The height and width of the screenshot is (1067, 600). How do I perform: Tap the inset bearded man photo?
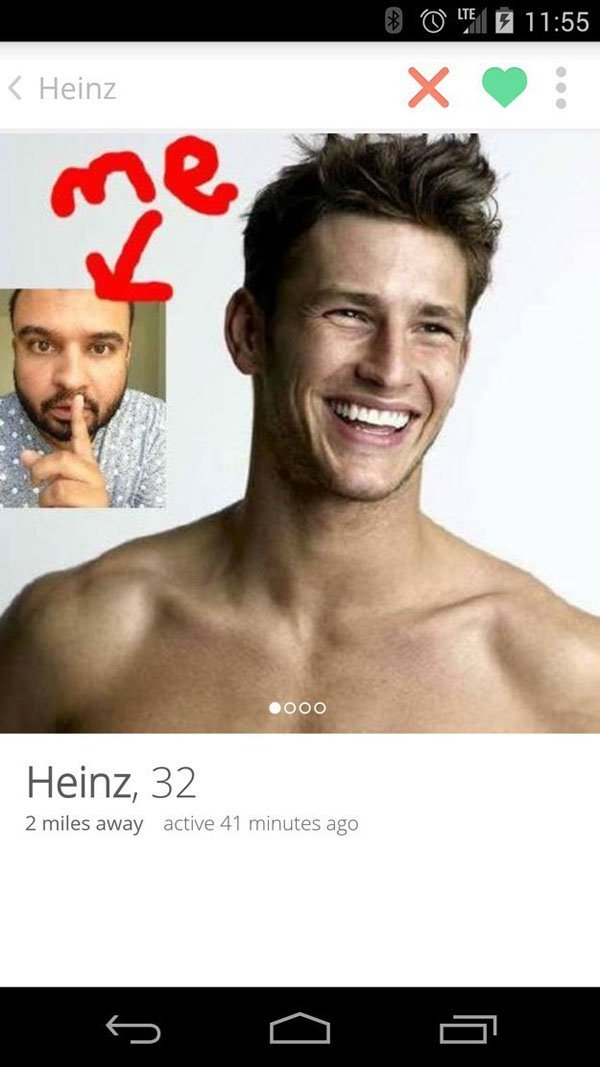[82, 398]
